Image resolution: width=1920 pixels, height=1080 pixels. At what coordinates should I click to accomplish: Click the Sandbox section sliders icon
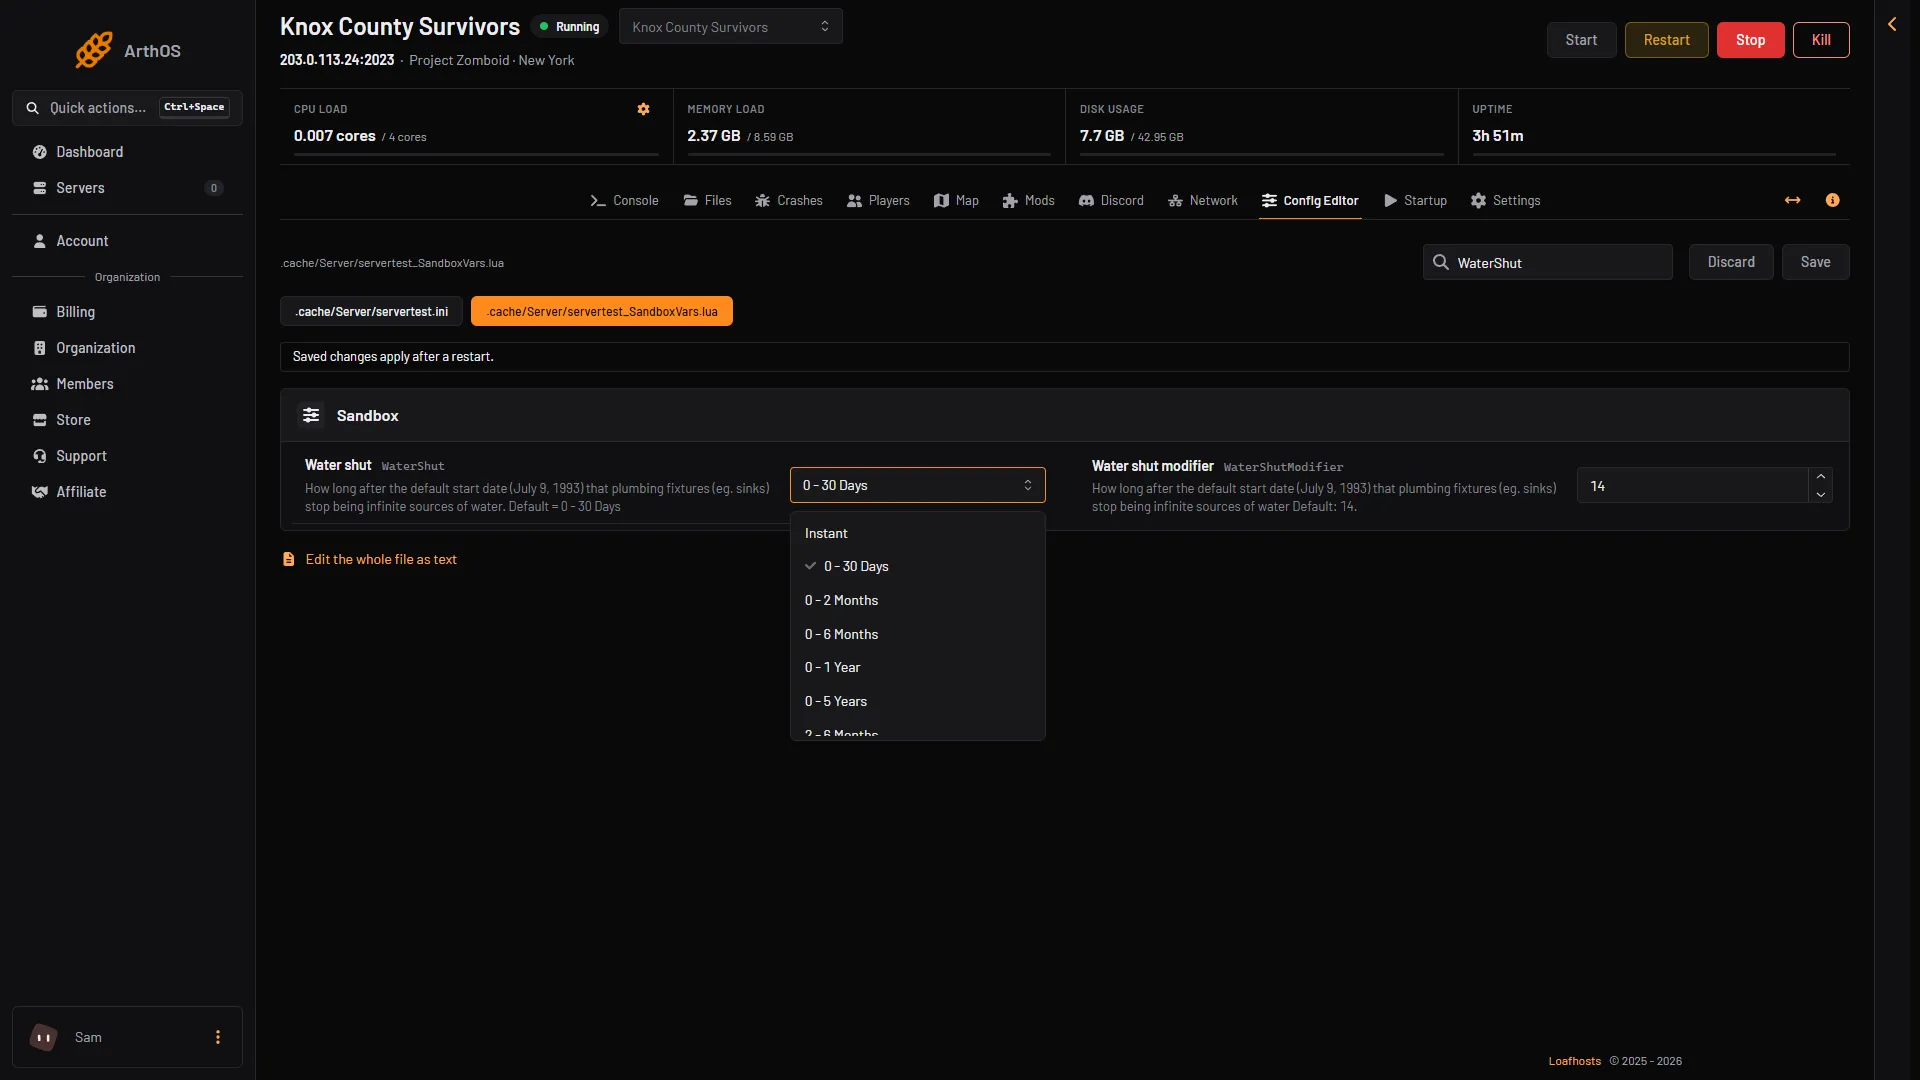[x=311, y=415]
